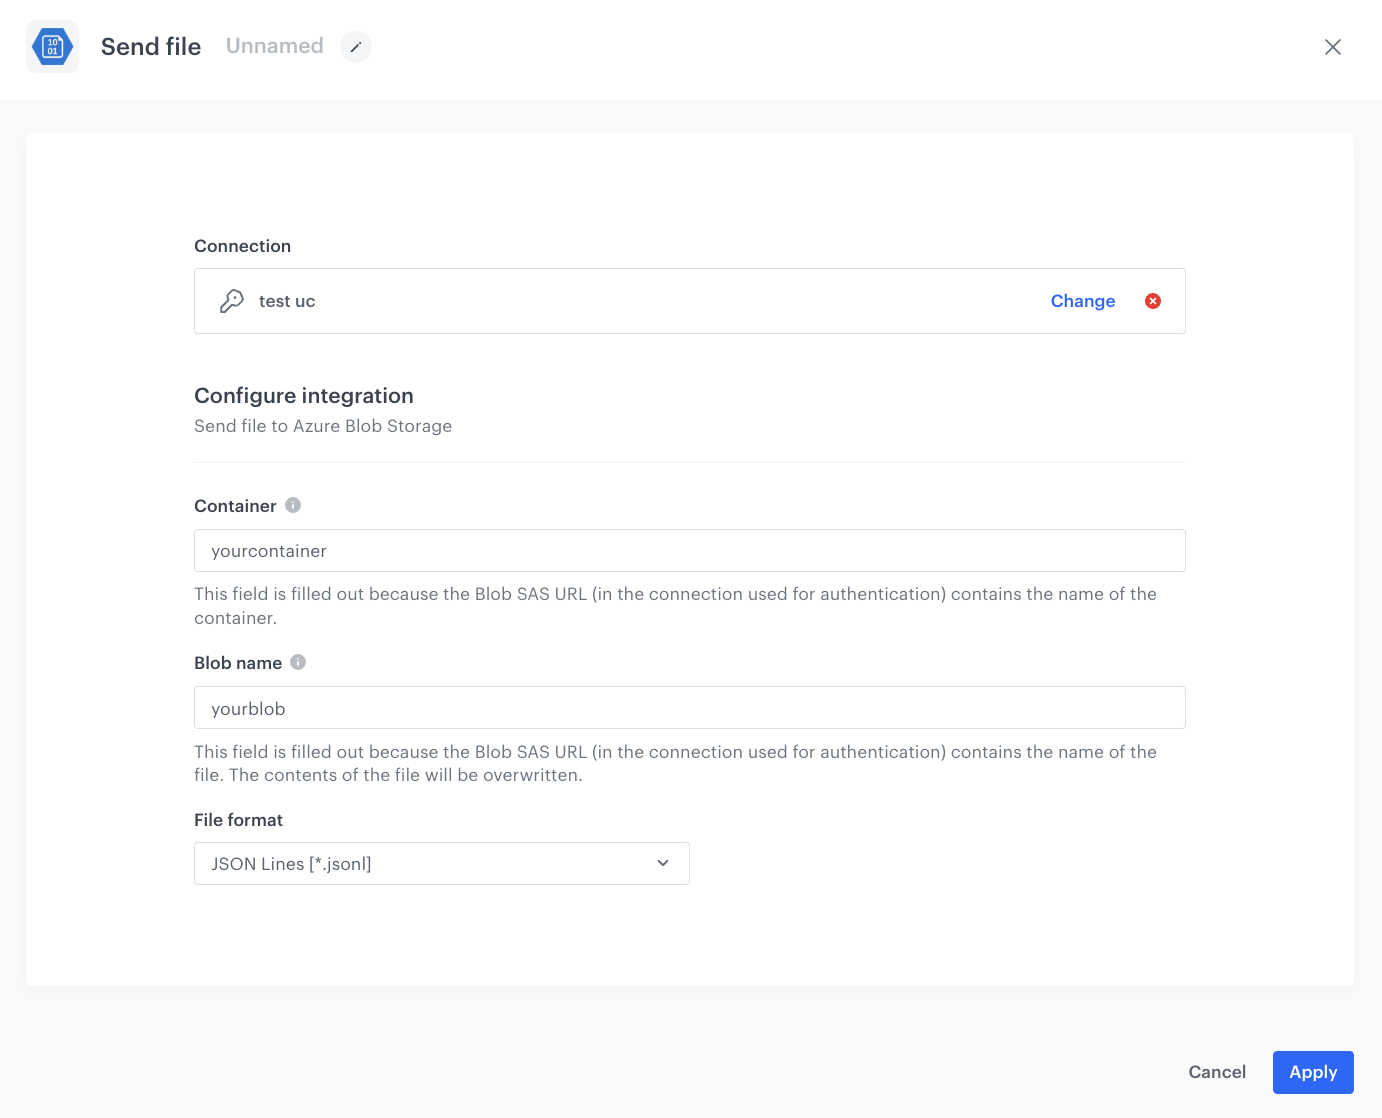Click the test uc connection row
This screenshot has width=1382, height=1118.
point(600,301)
